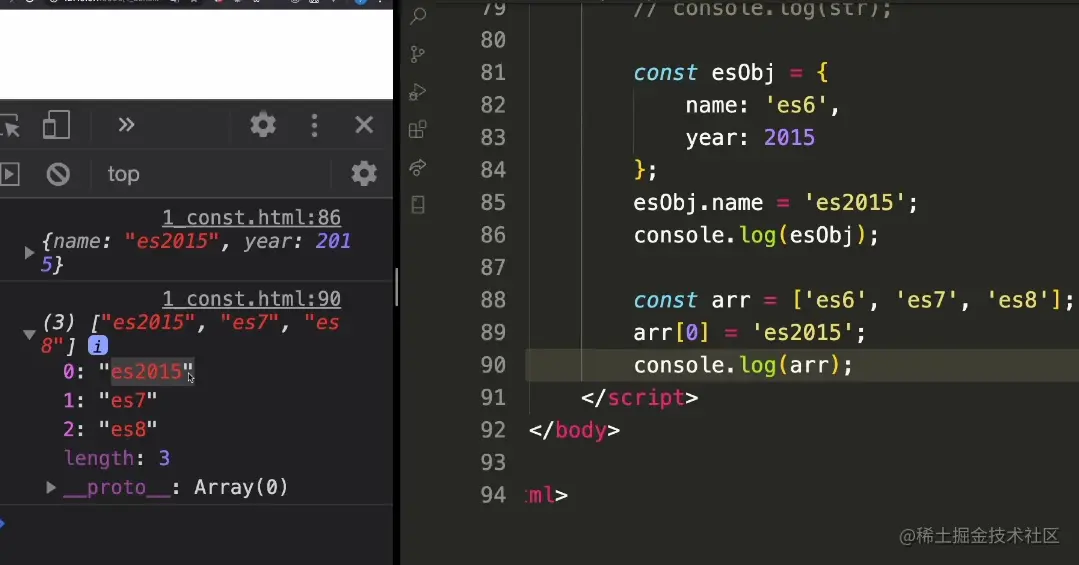1079x565 pixels.
Task: Clear the console
Action: pyautogui.click(x=58, y=174)
